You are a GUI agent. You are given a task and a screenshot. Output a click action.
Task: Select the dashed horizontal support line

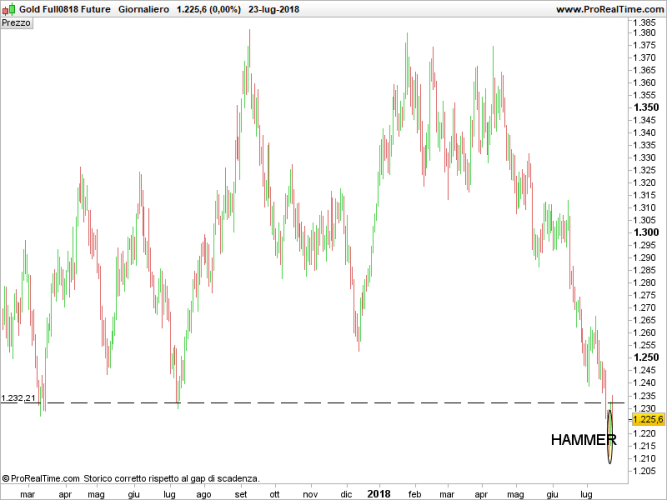tap(300, 403)
